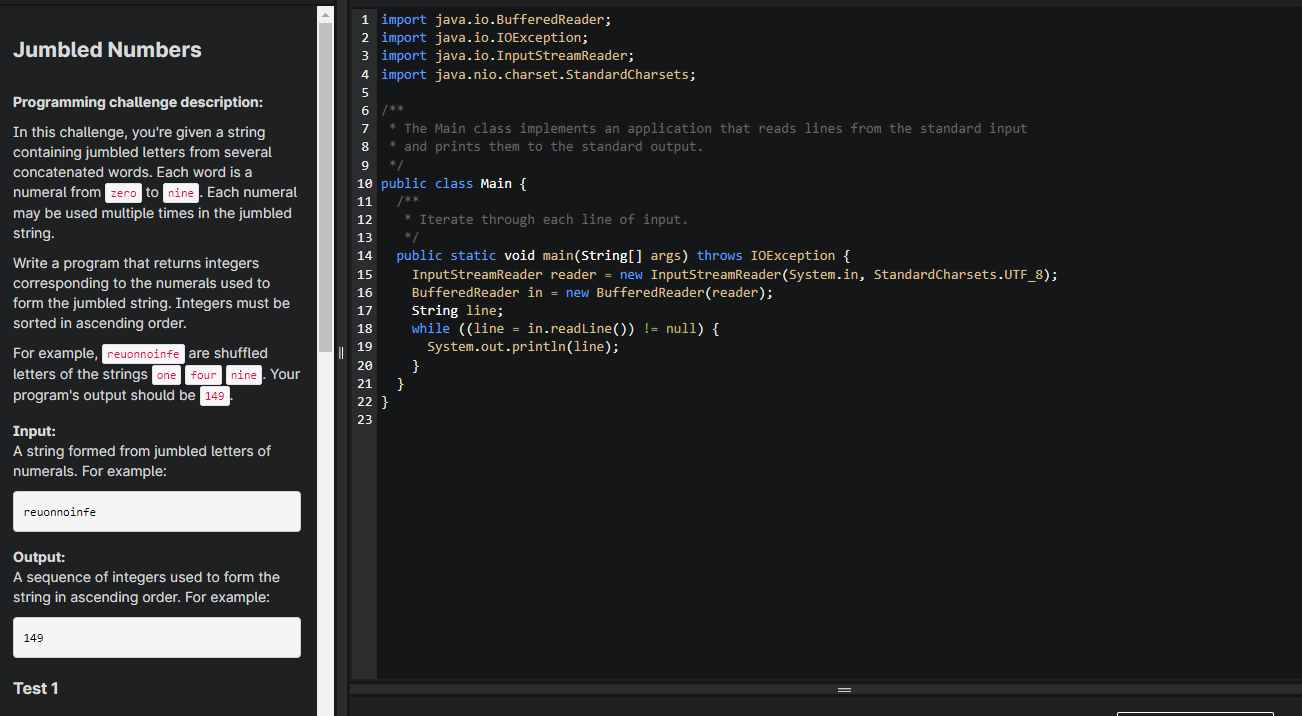Click the reuonnoinfe badge in the example sentence
1302x716 pixels.
click(x=143, y=353)
